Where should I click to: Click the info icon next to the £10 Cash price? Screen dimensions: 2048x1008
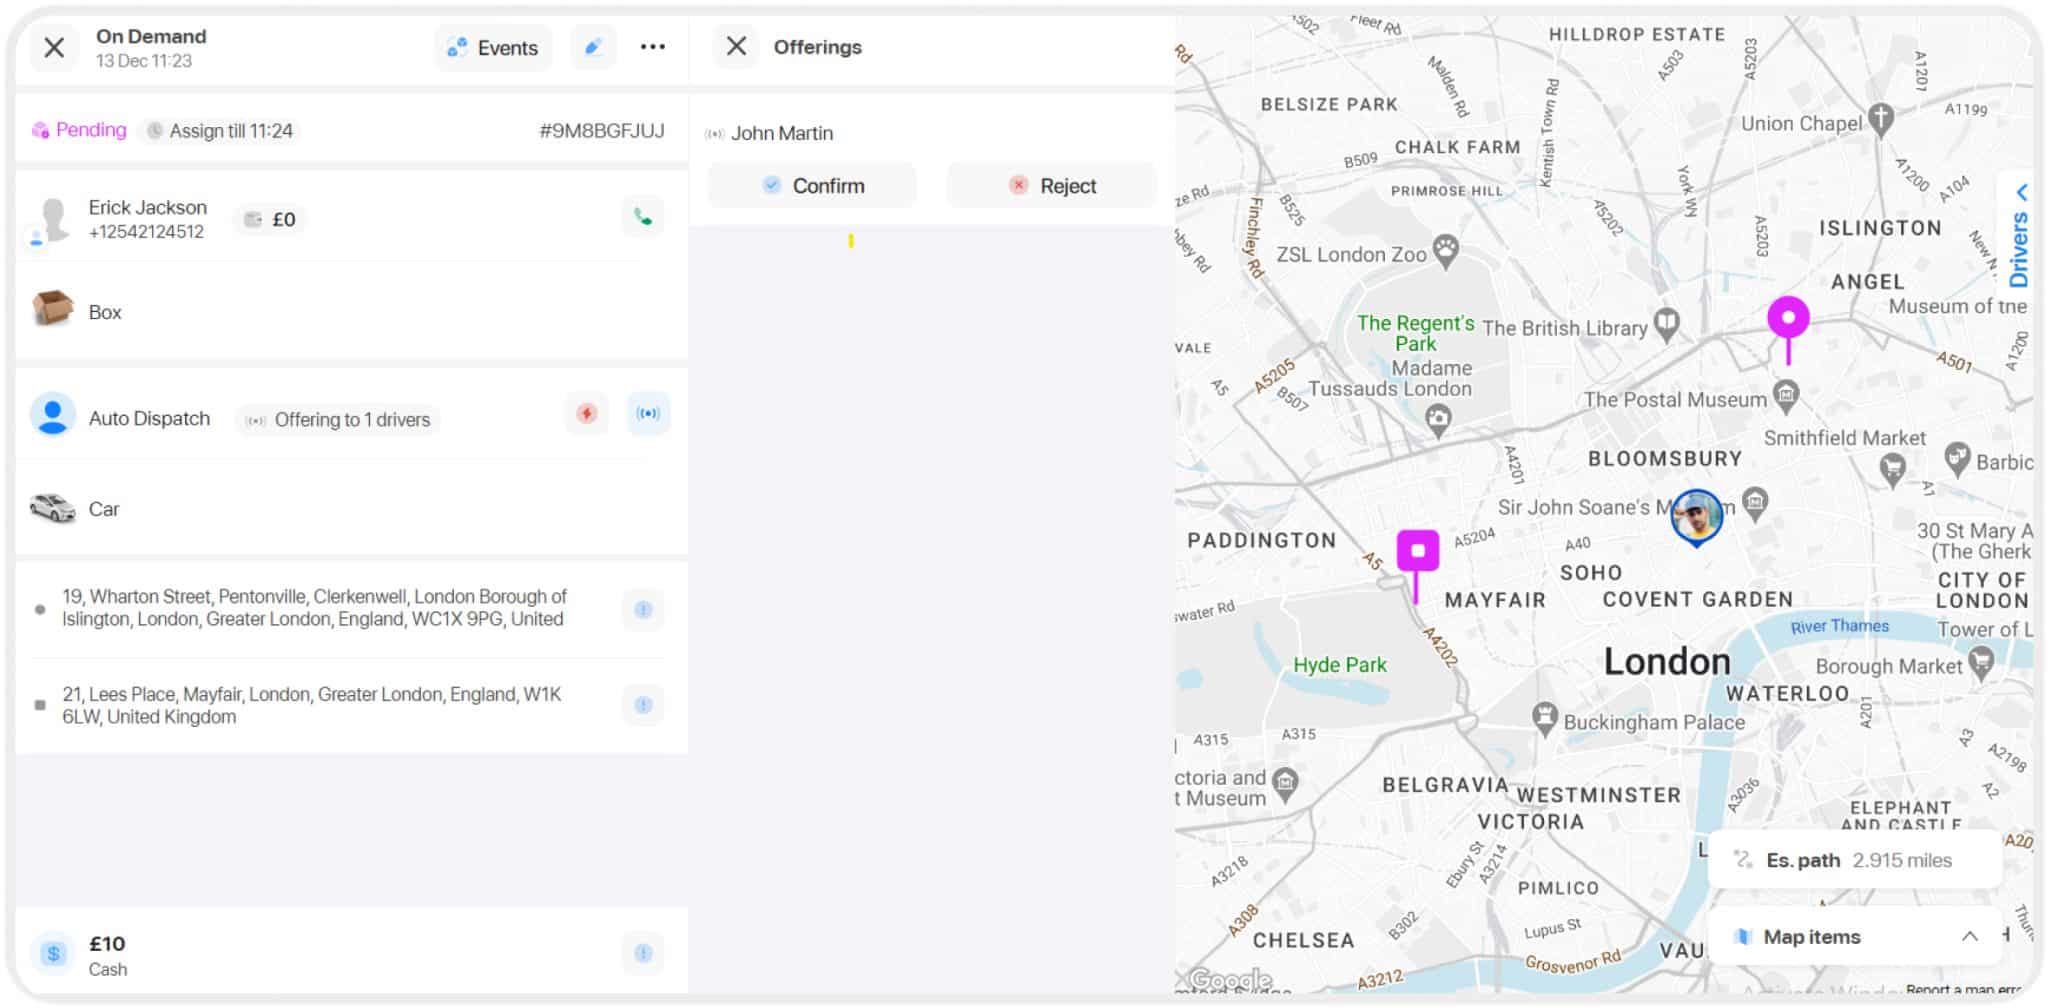point(643,953)
